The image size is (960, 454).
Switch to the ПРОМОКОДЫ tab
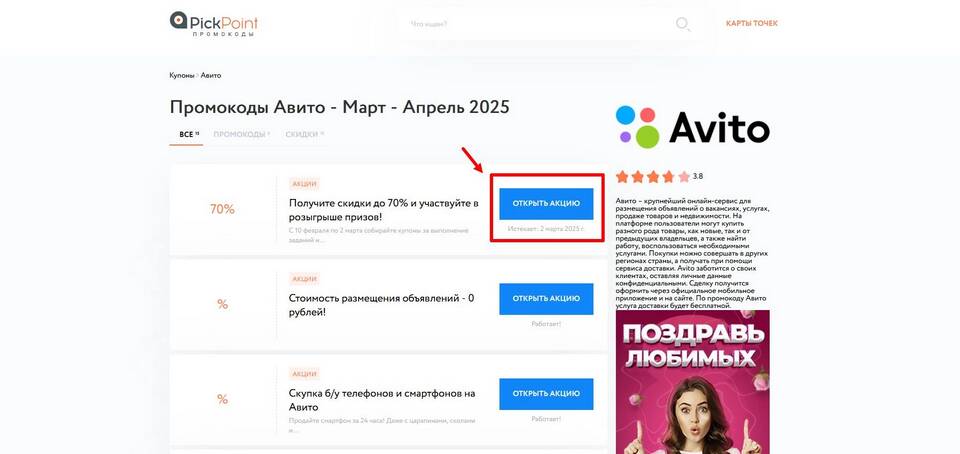[241, 134]
